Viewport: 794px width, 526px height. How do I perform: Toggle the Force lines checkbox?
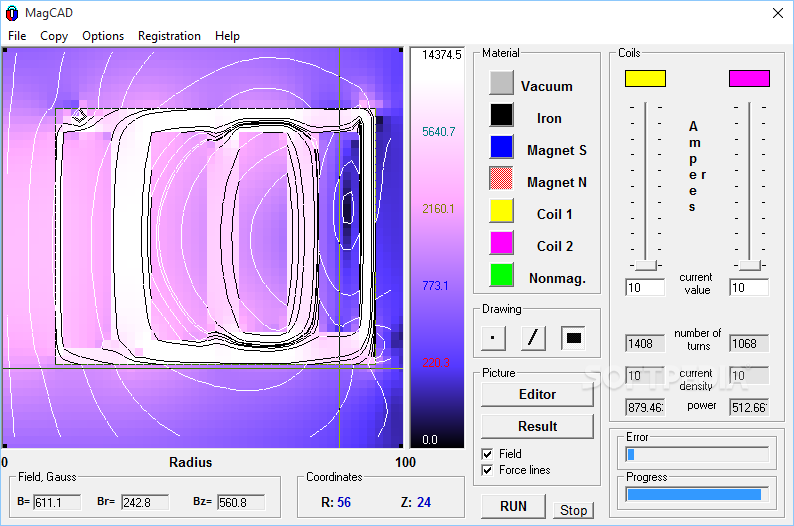(487, 470)
